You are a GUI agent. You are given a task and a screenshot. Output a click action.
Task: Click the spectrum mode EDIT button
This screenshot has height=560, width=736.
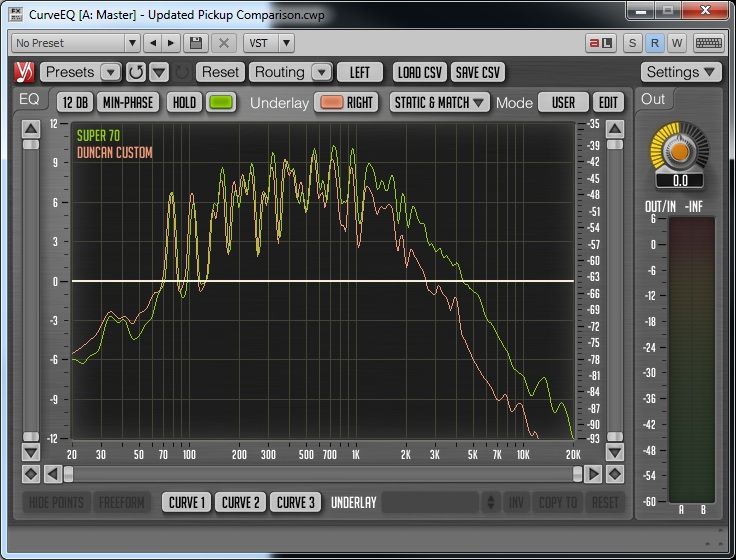coord(608,102)
